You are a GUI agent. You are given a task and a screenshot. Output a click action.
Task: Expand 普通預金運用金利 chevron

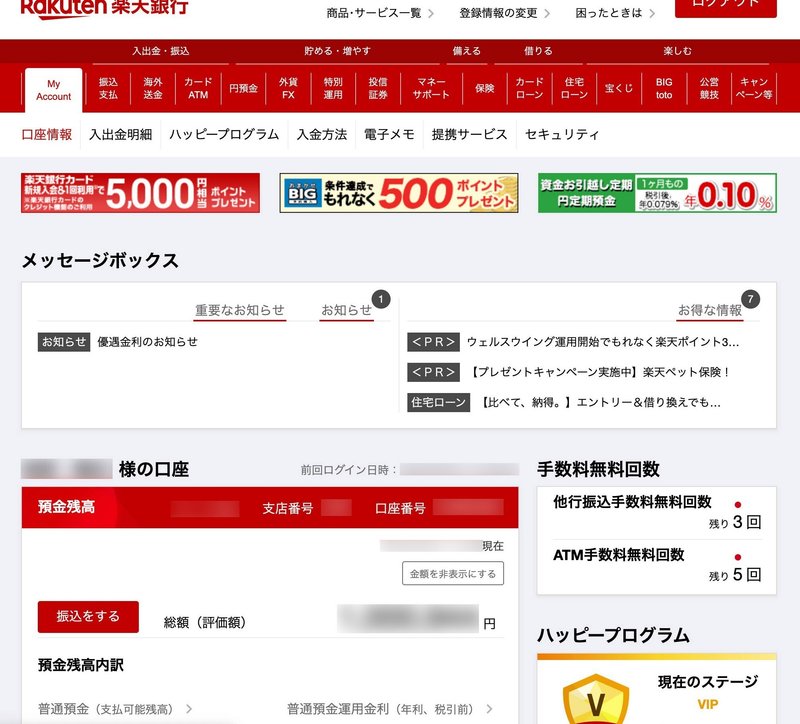coord(489,709)
